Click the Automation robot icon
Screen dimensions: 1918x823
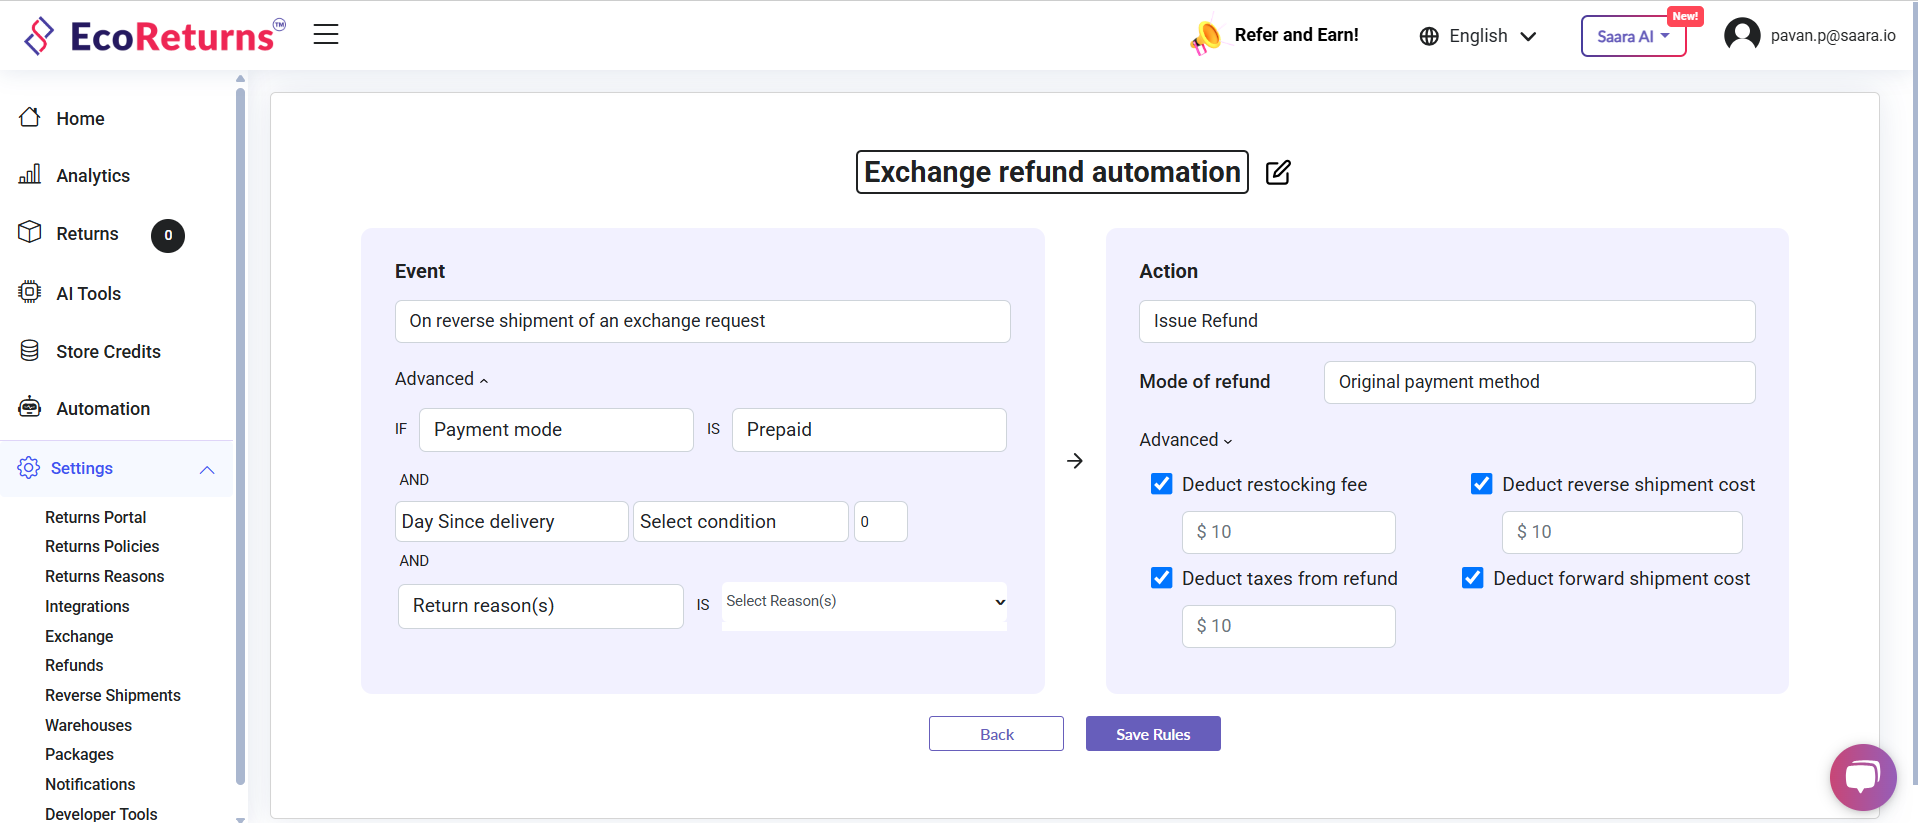click(30, 408)
